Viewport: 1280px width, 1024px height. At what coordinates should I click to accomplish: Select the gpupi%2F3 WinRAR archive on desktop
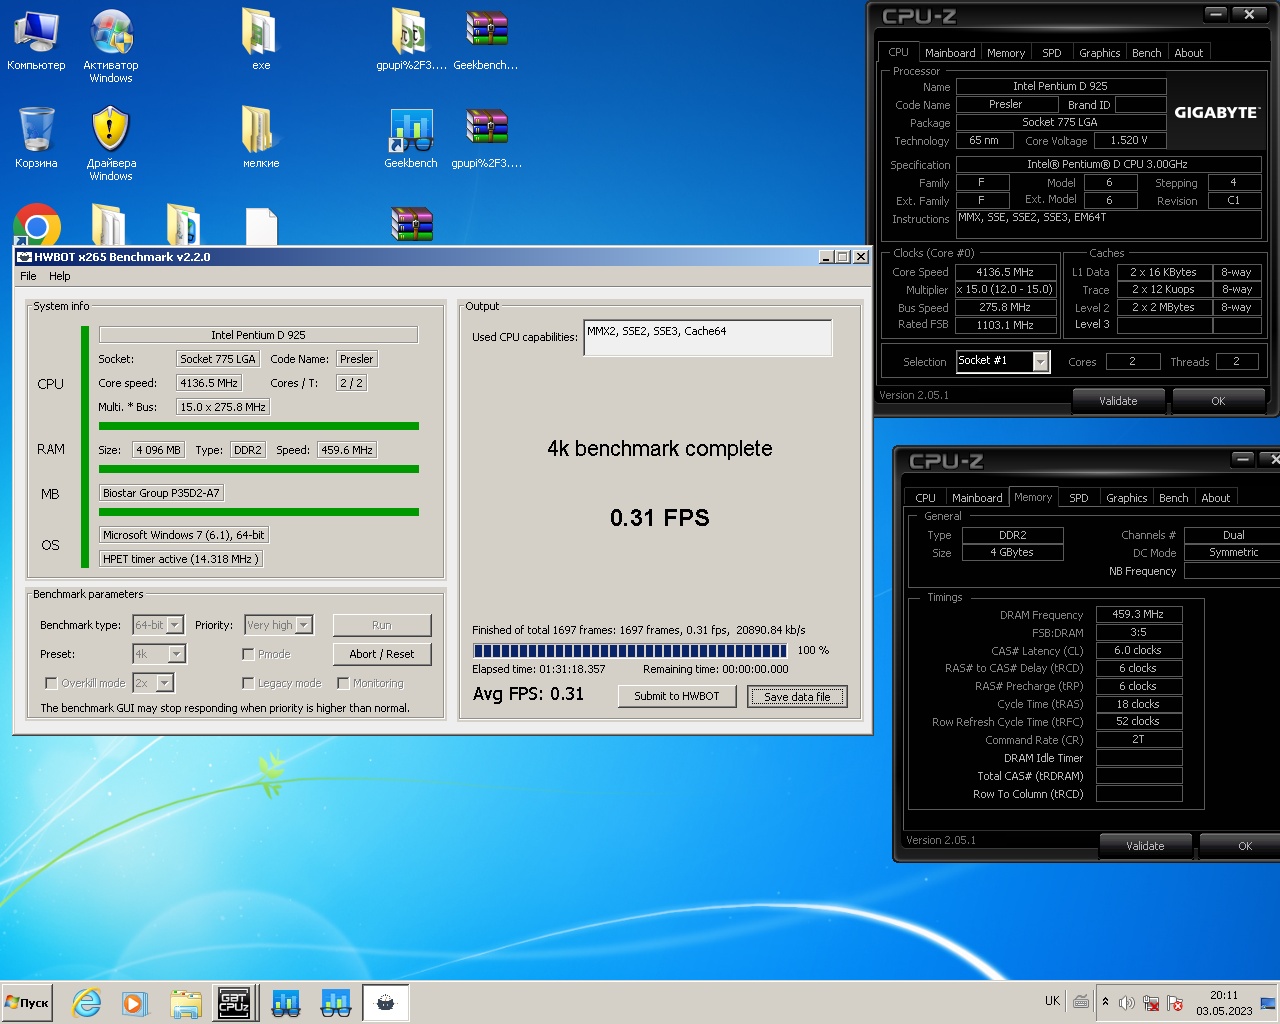click(x=486, y=138)
